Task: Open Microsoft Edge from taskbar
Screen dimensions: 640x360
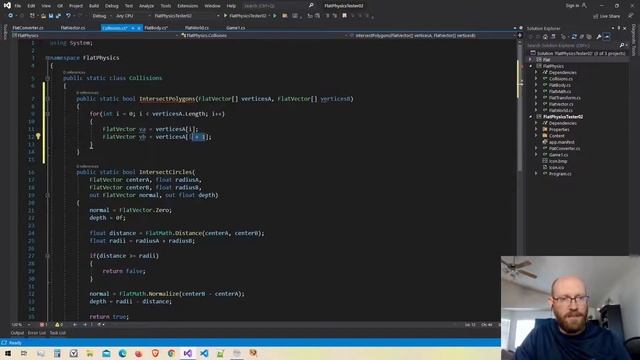Action: (x=122, y=353)
